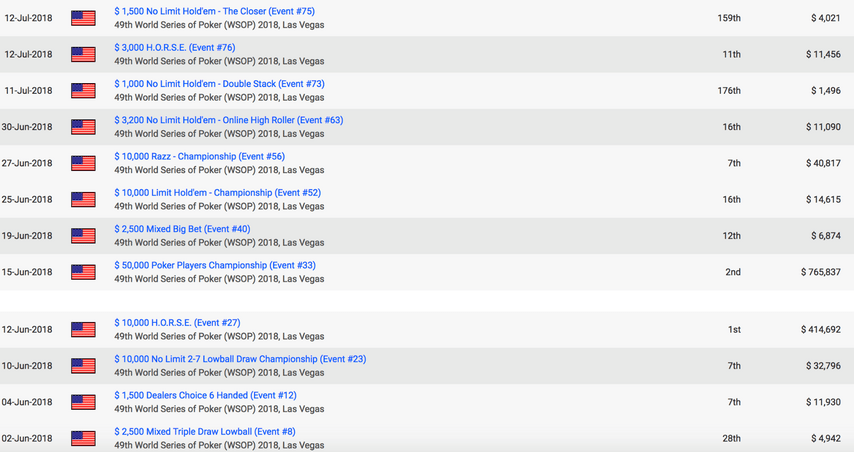Image resolution: width=854 pixels, height=452 pixels.
Task: Open $1,500 Dealers Choice 6 Handed link
Action: [x=205, y=395]
